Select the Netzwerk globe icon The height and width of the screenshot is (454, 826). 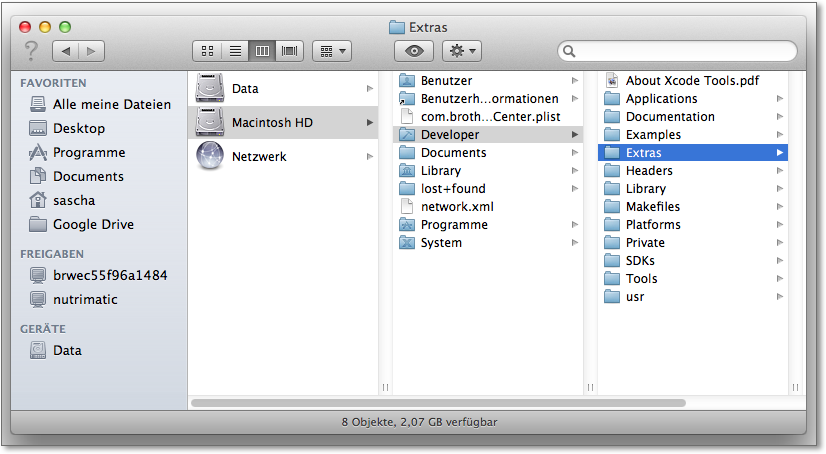(x=211, y=156)
